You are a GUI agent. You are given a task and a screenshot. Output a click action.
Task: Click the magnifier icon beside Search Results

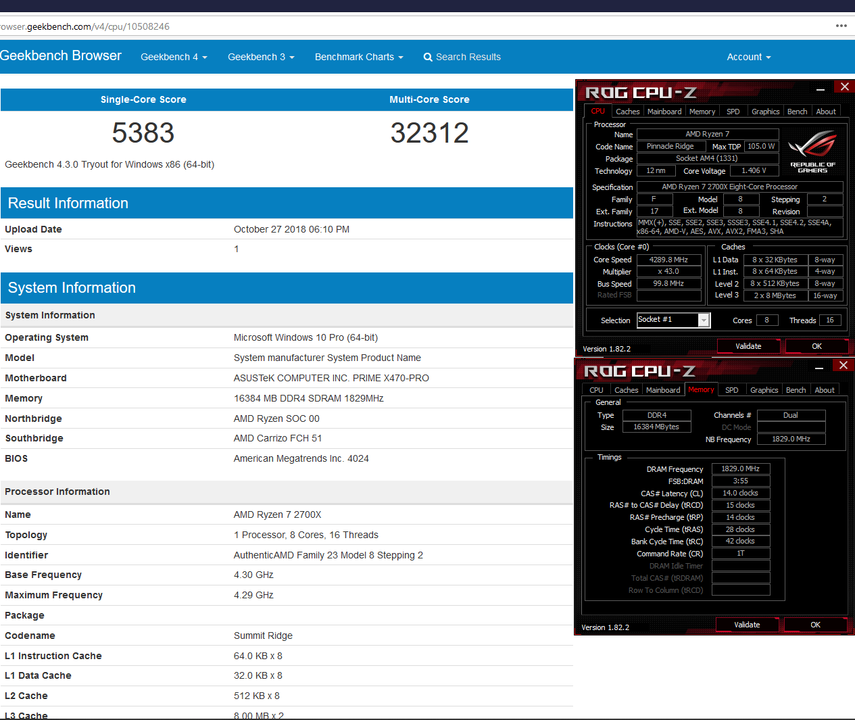[428, 57]
